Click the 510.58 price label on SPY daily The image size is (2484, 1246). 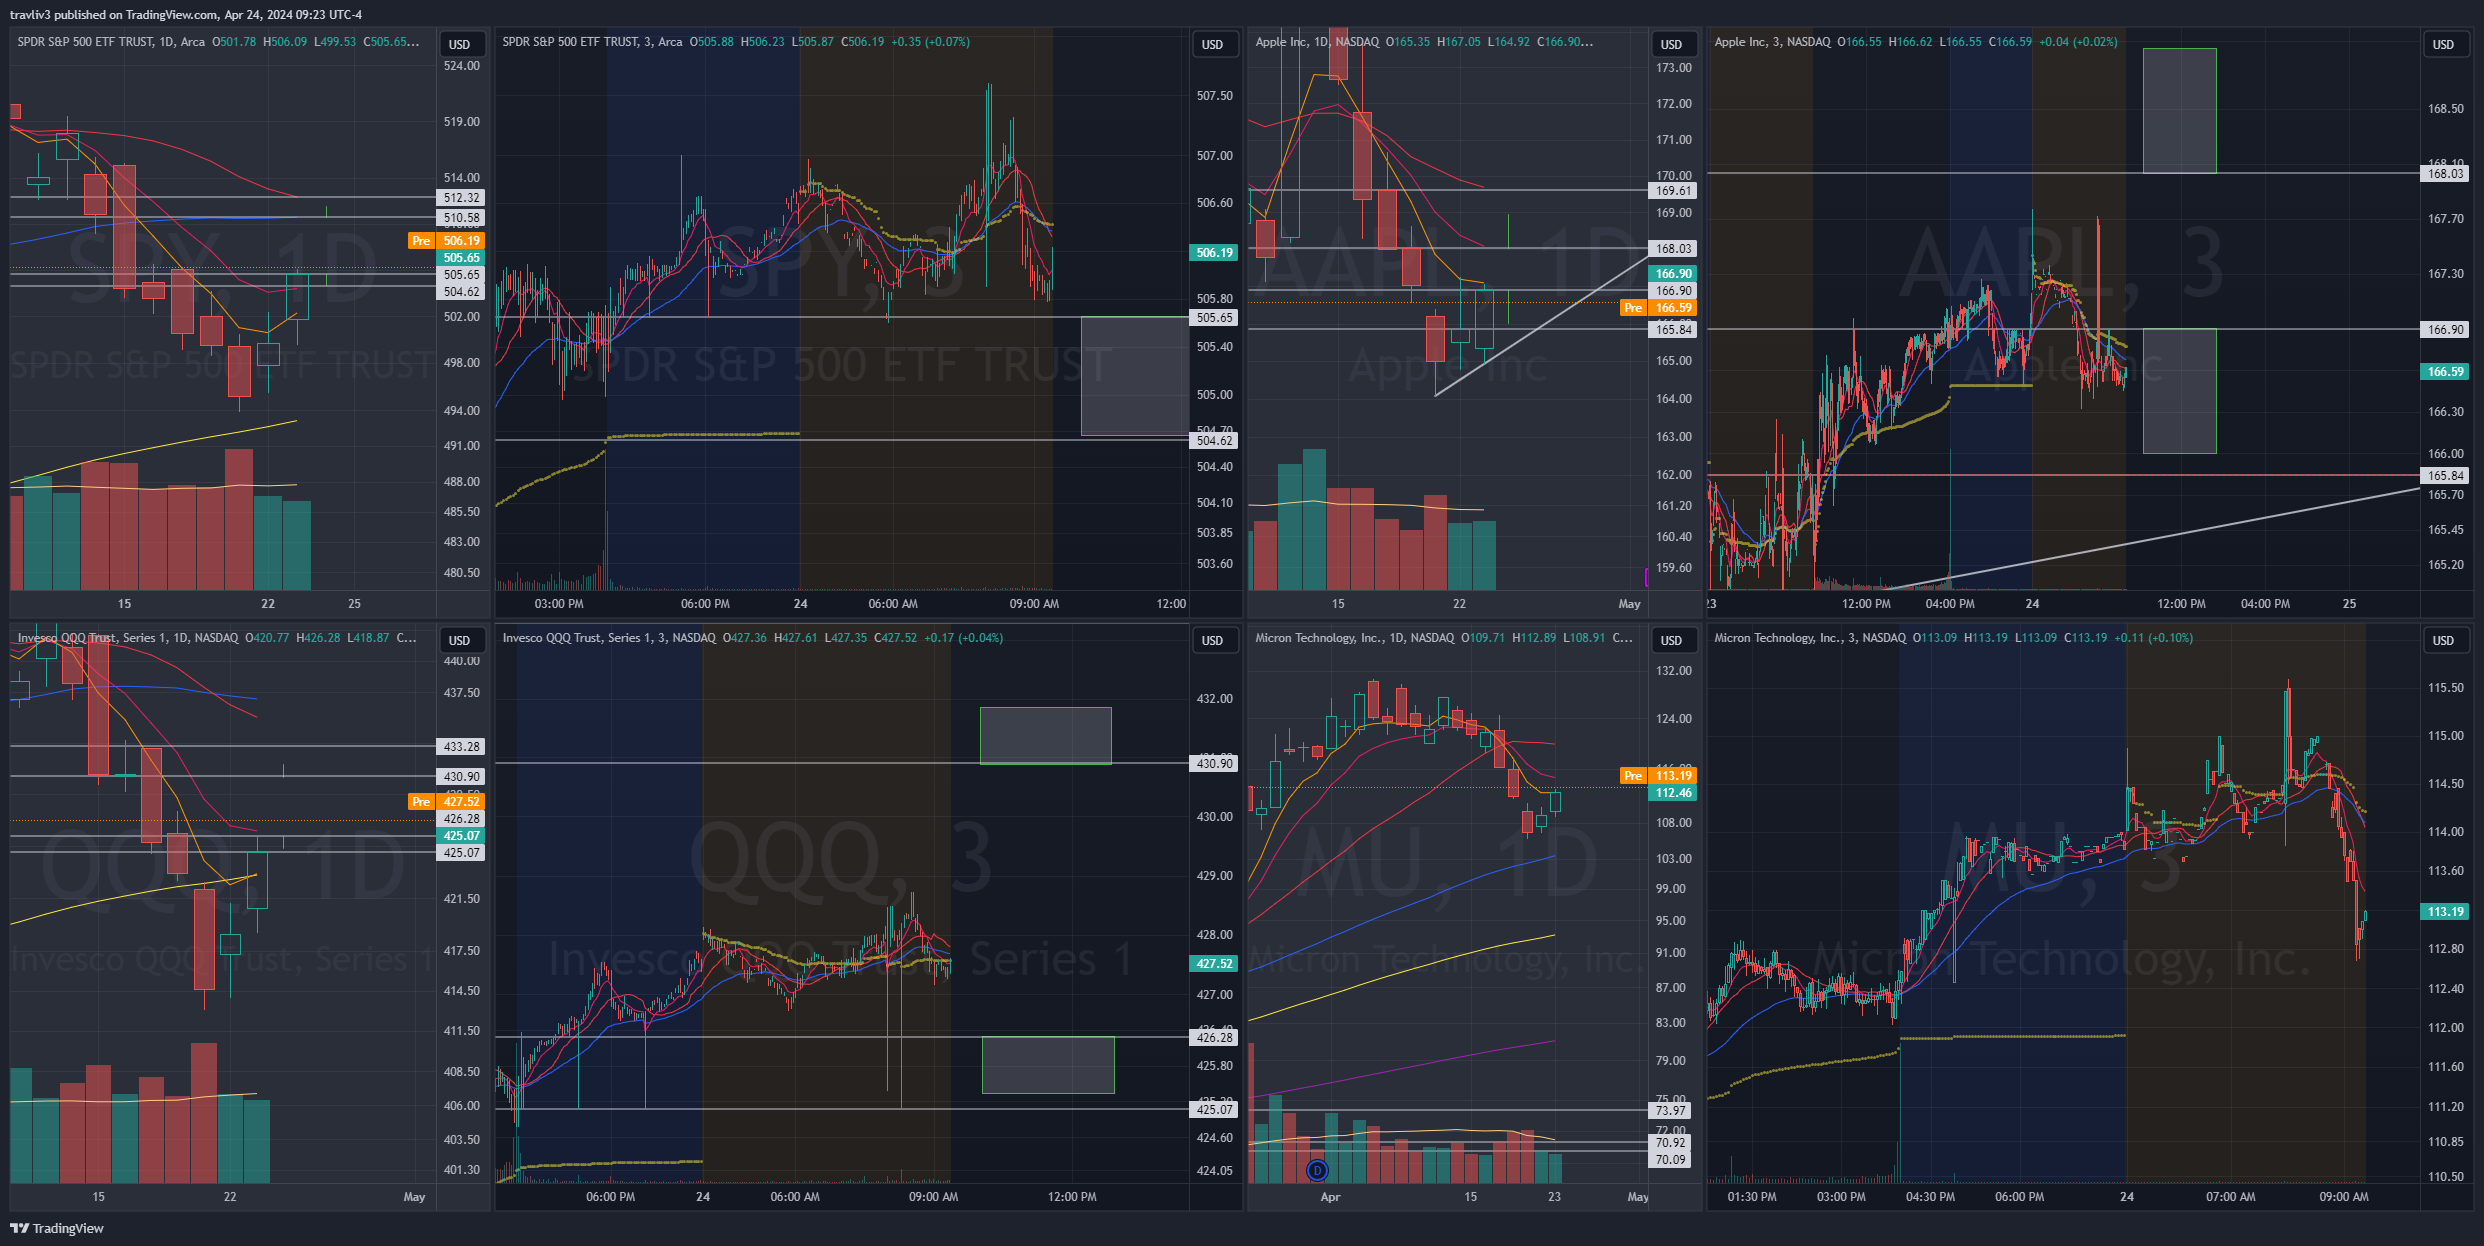[x=461, y=218]
